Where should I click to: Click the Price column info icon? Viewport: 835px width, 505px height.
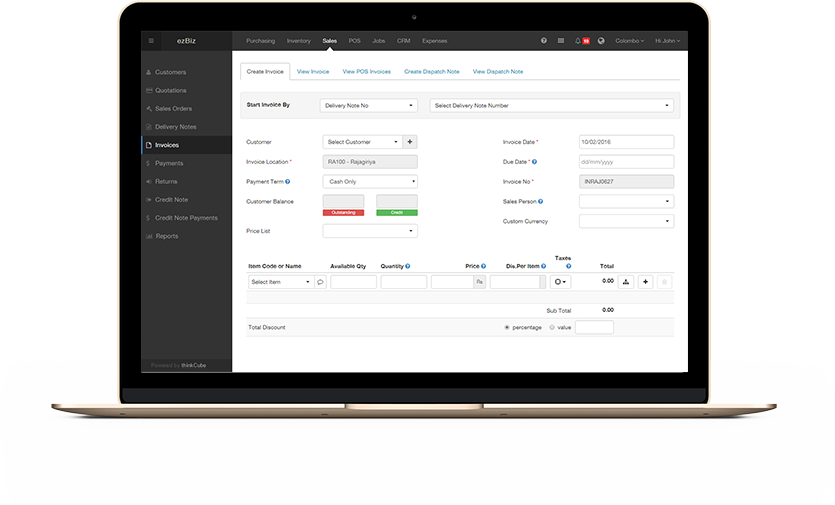[x=483, y=266]
